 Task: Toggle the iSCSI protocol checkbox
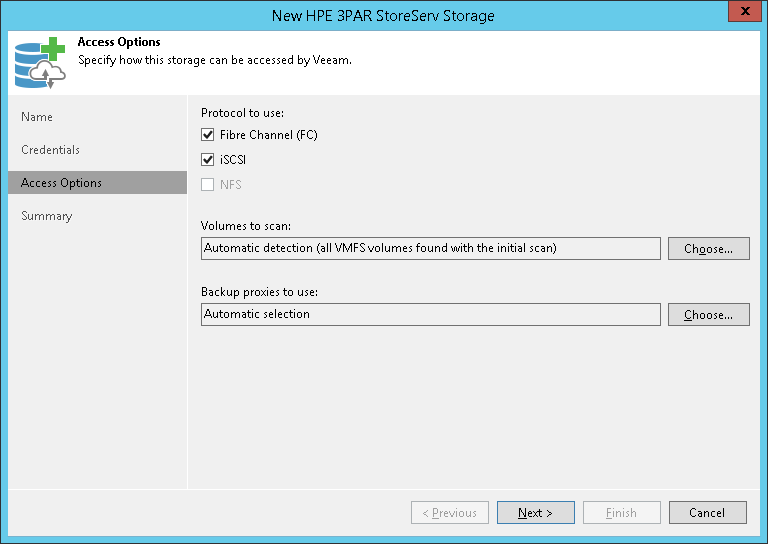coord(208,160)
